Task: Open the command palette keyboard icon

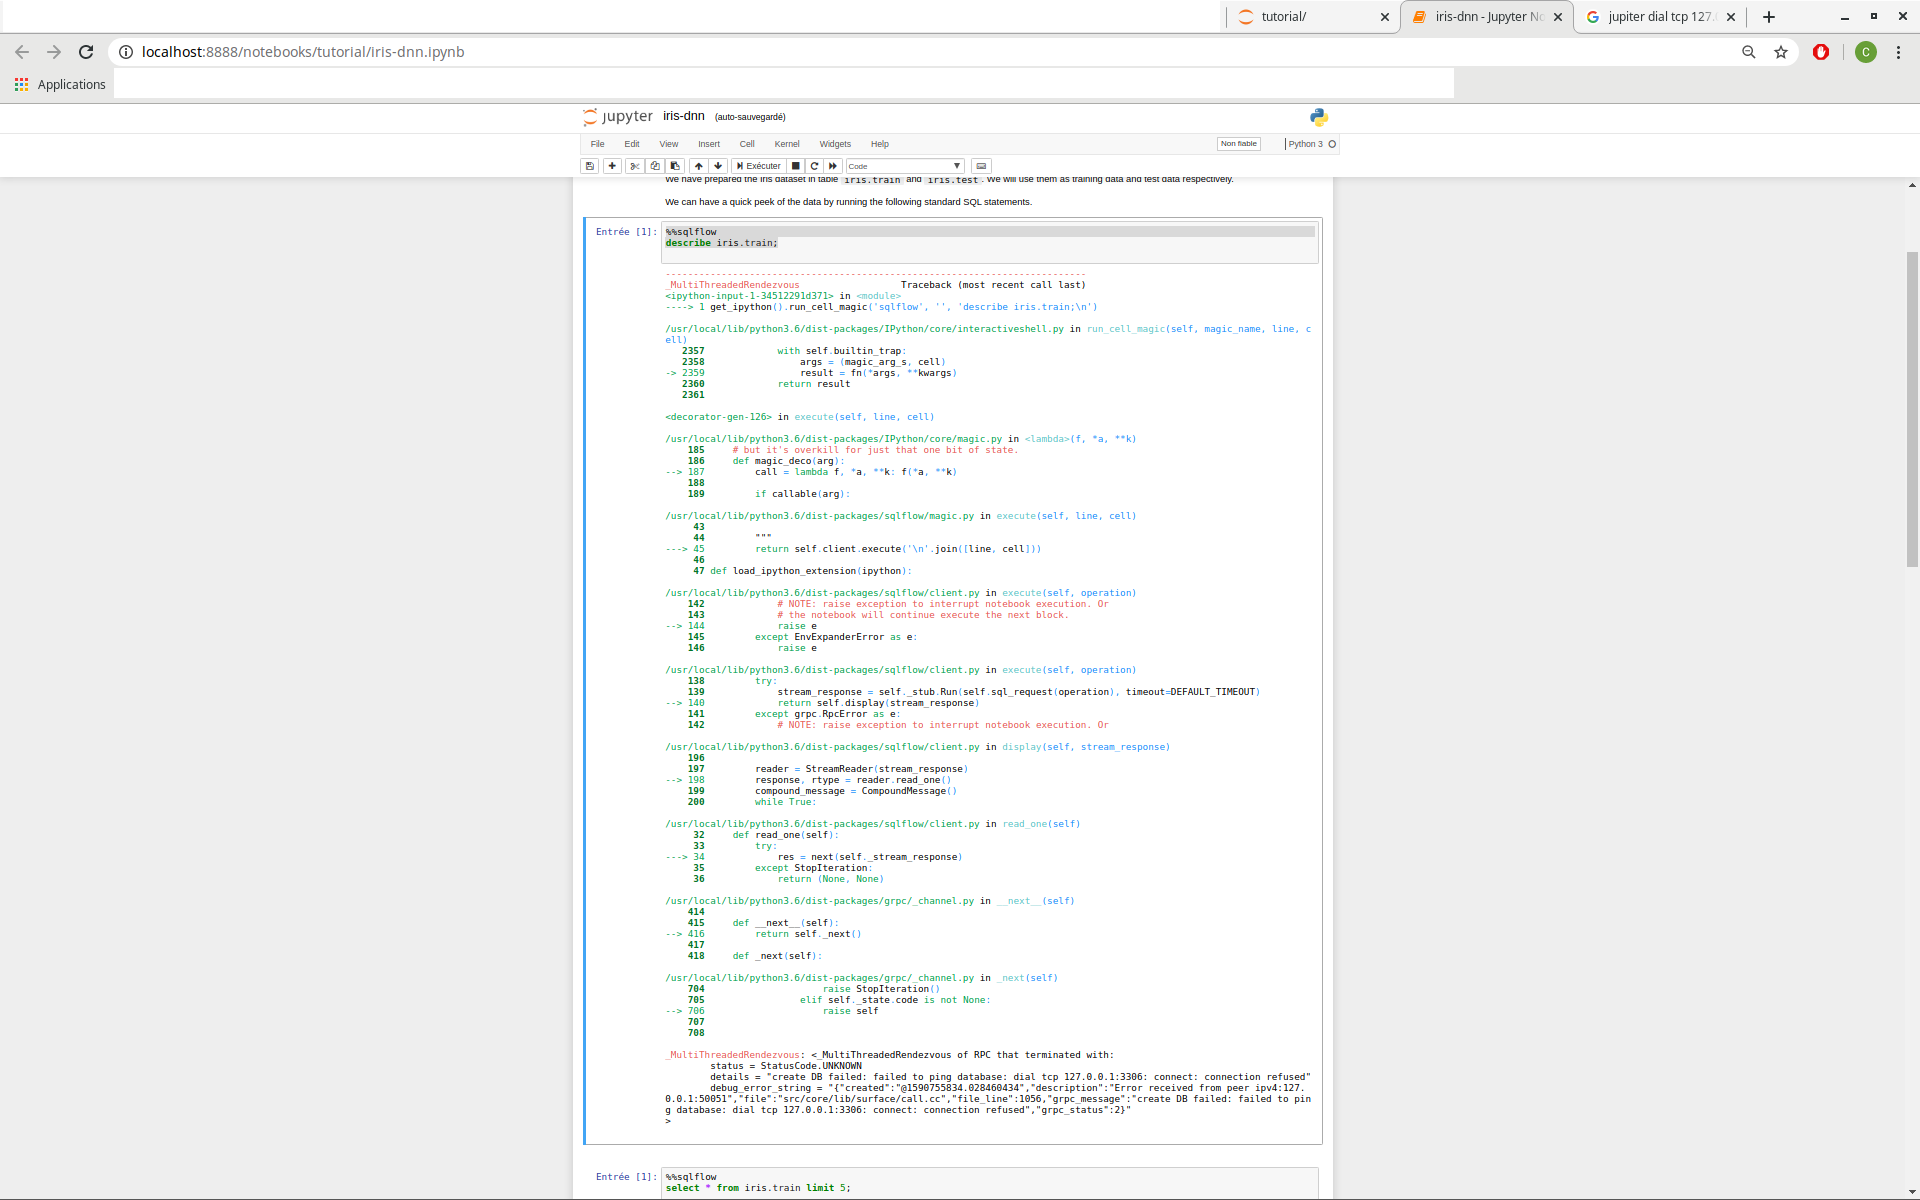Action: click(x=981, y=166)
